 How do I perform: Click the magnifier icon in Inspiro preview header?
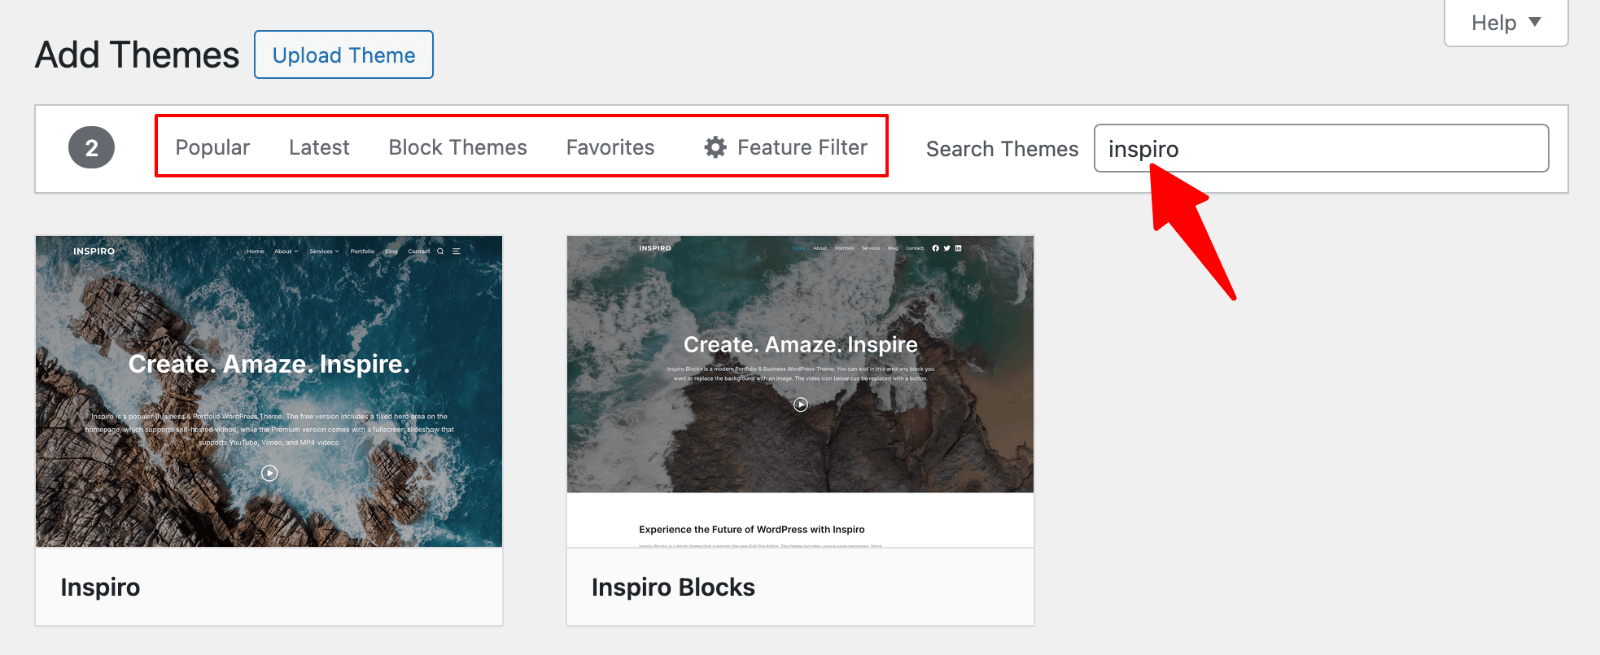click(440, 252)
